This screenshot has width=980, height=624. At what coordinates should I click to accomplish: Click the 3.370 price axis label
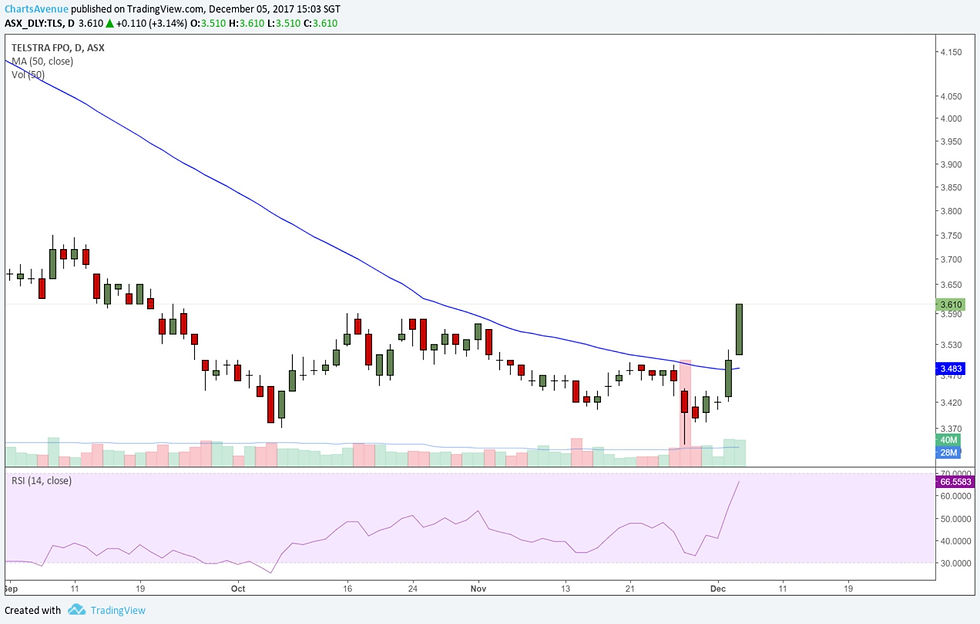click(x=951, y=429)
